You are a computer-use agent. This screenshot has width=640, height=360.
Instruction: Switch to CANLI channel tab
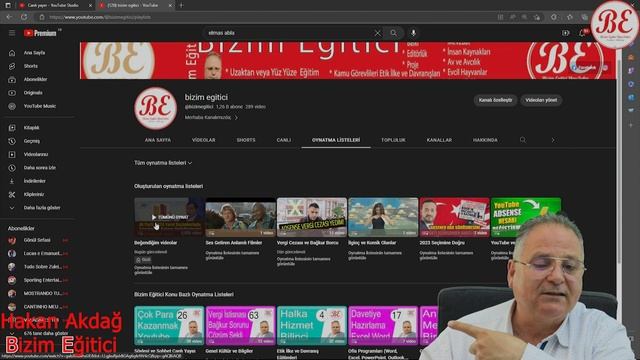[284, 140]
